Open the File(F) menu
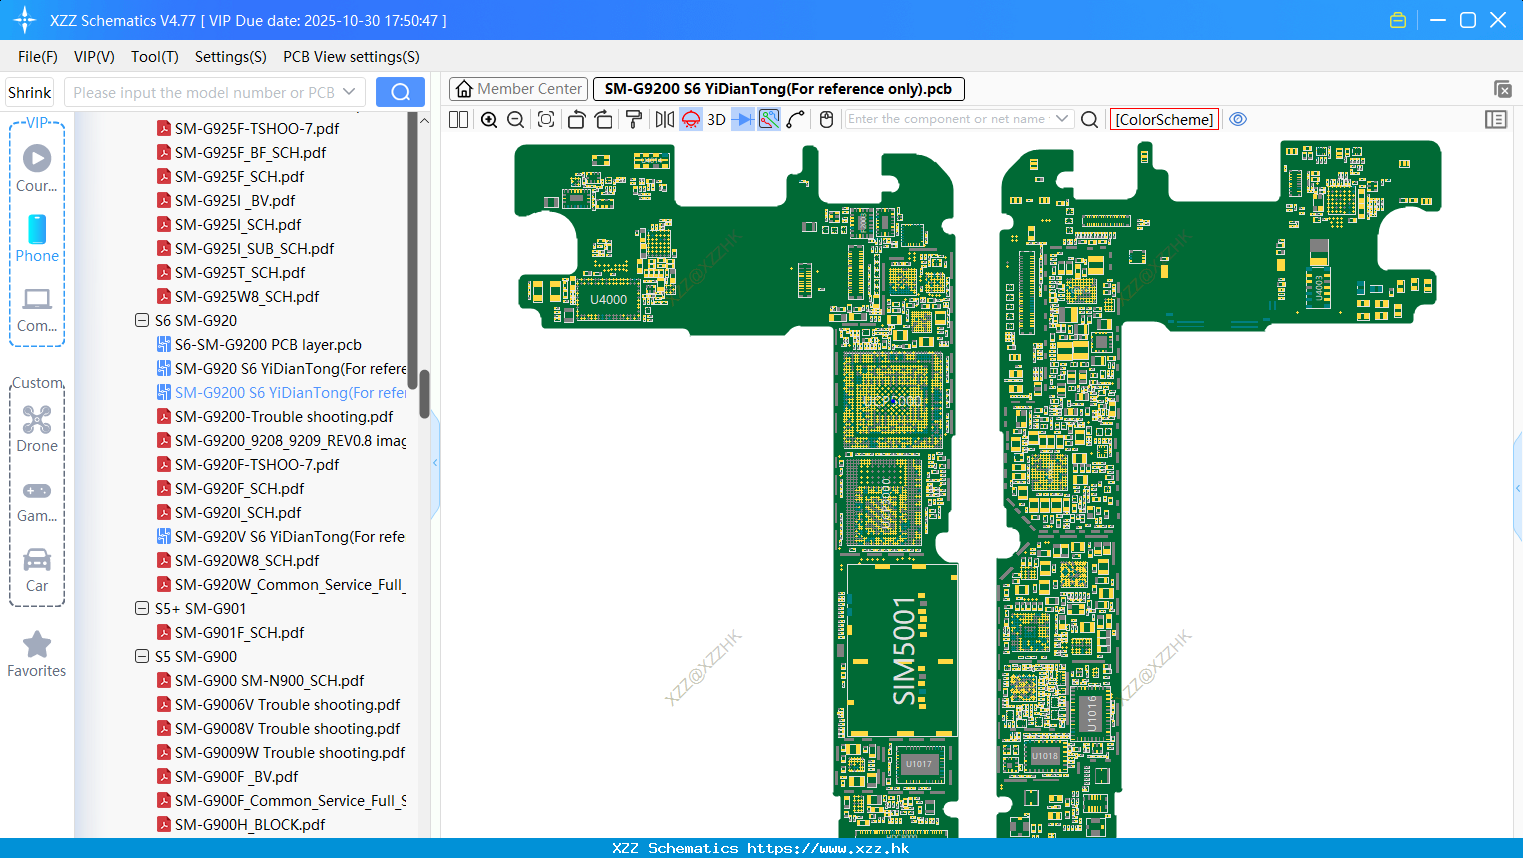The height and width of the screenshot is (858, 1523). point(38,57)
